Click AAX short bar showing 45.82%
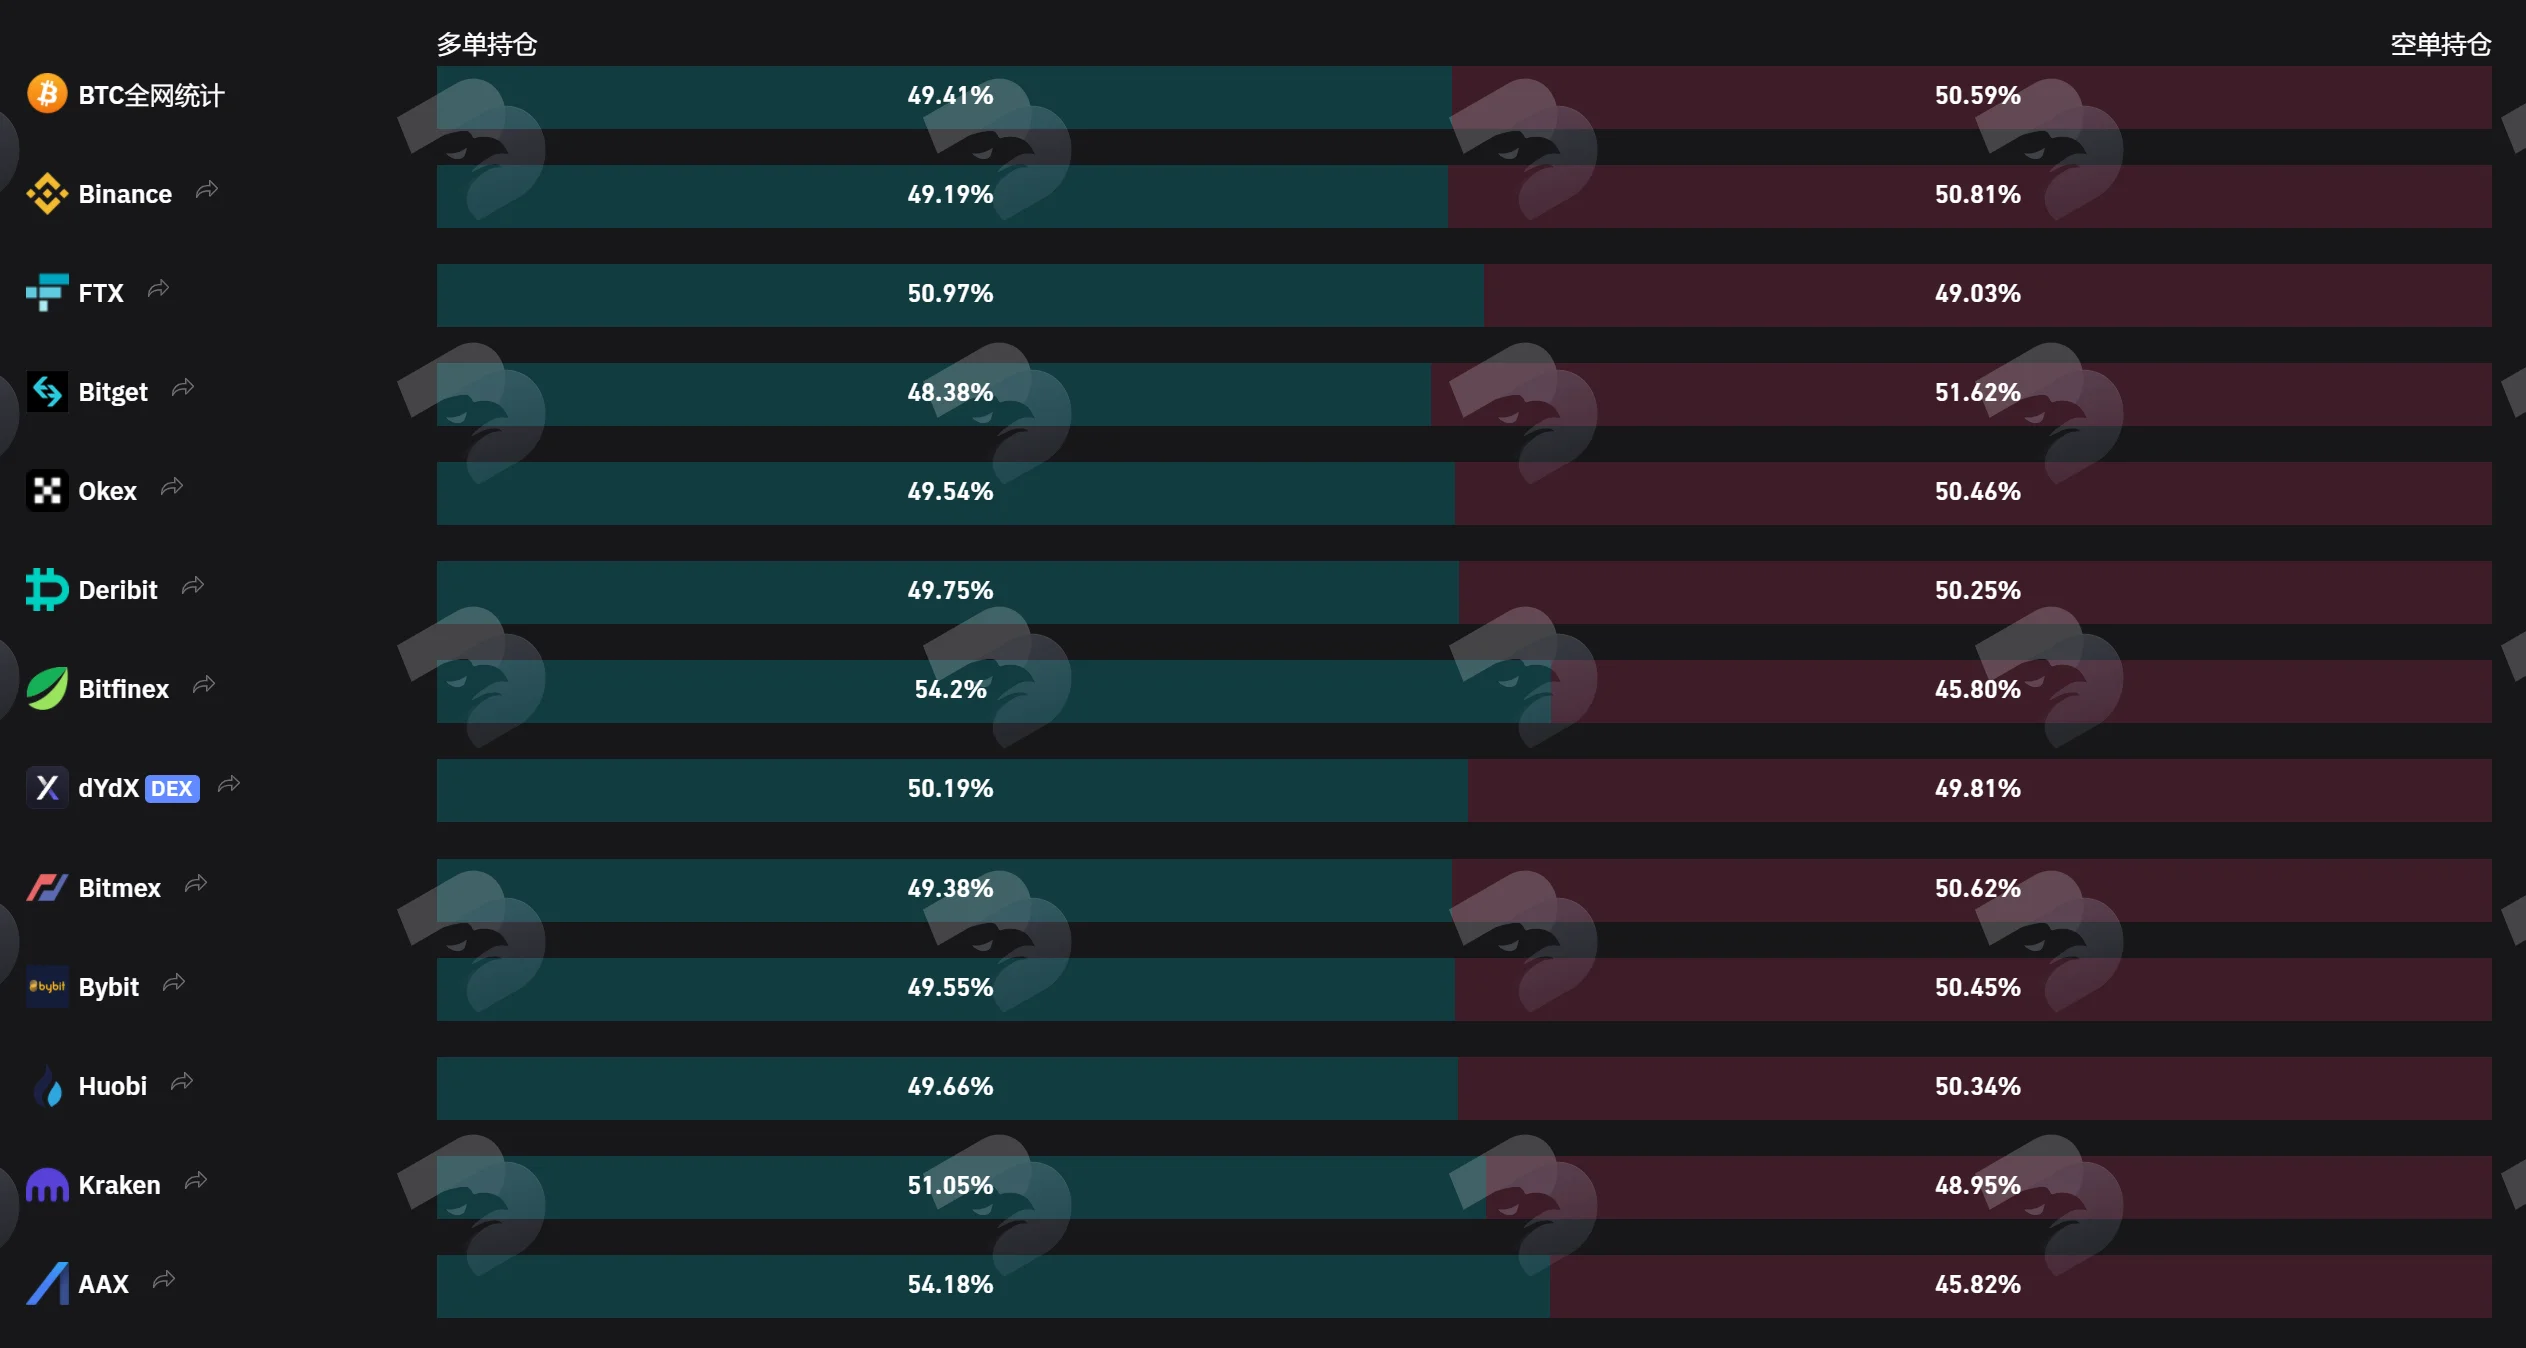 click(2021, 1286)
